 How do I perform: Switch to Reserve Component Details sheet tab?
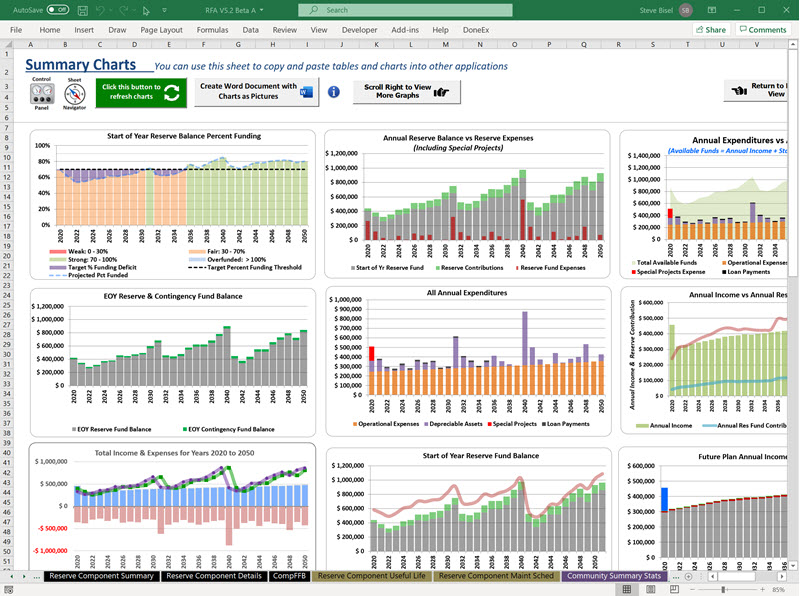(214, 576)
